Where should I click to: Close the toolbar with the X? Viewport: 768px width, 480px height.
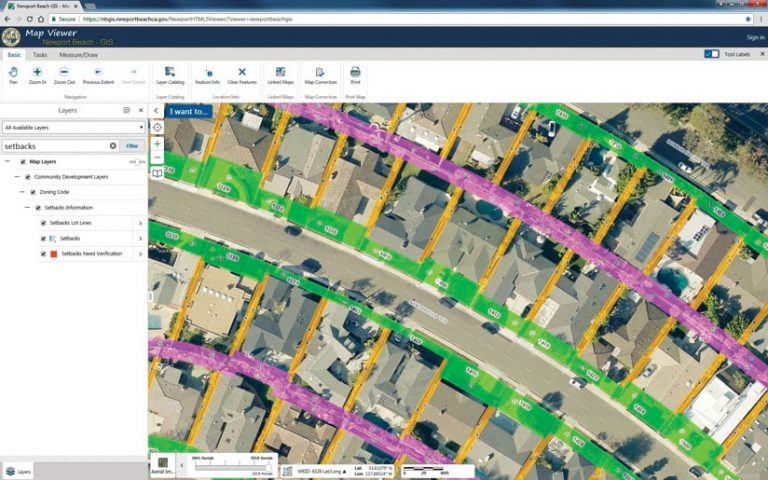(762, 54)
